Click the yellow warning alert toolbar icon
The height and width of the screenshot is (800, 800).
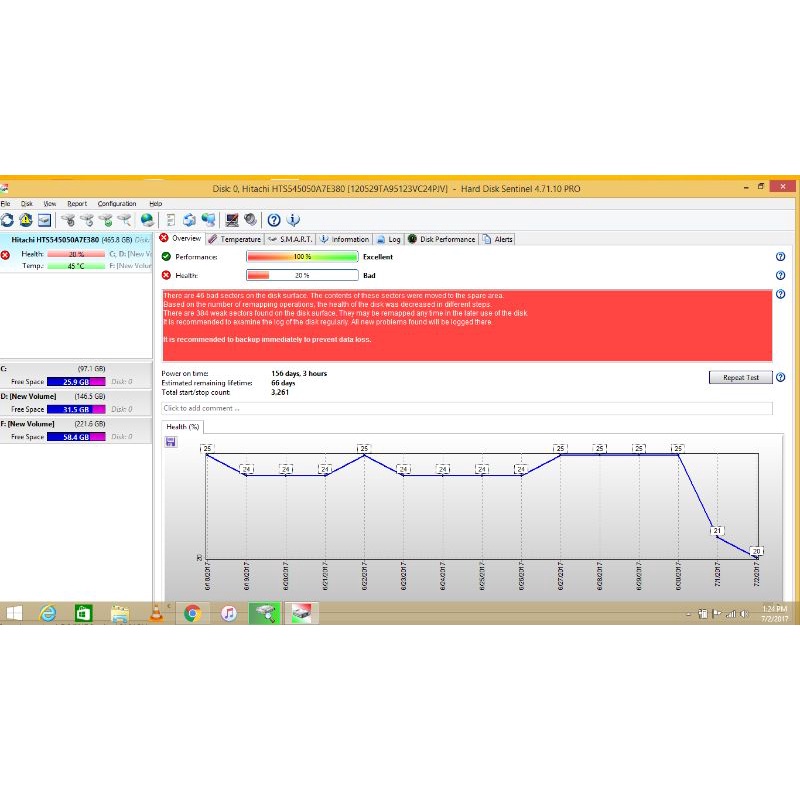click(x=25, y=220)
